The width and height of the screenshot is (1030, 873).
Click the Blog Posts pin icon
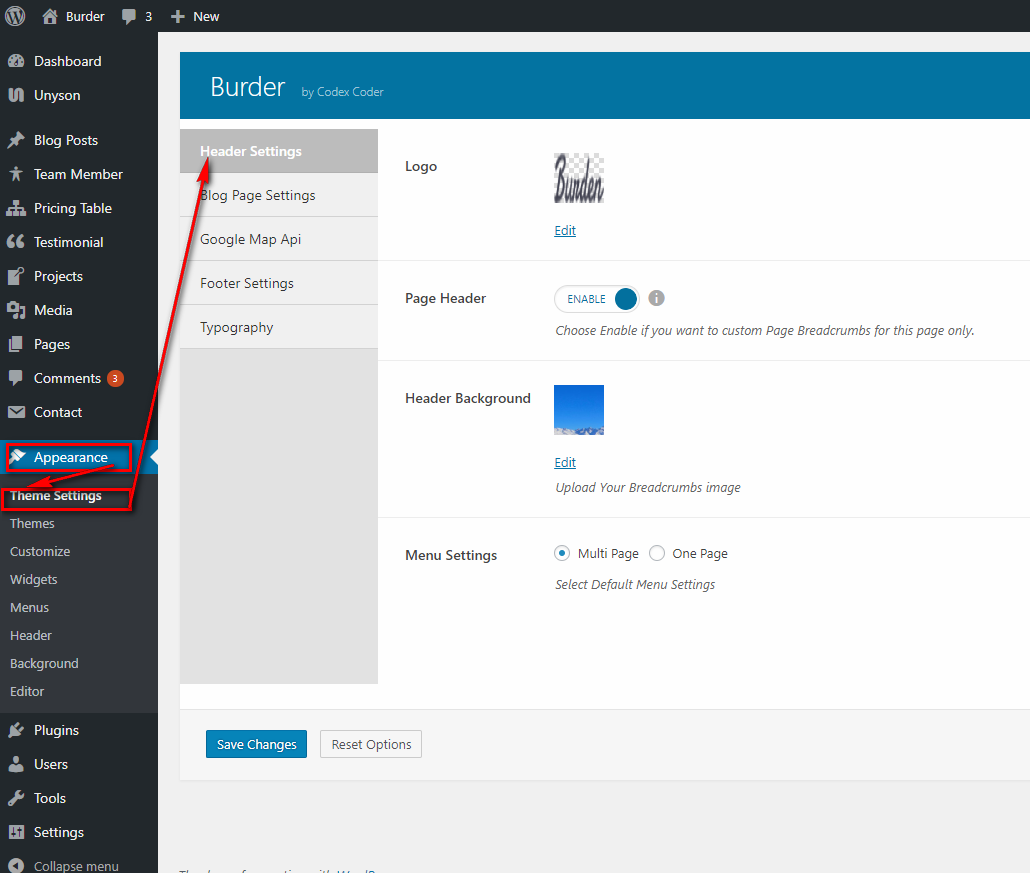click(16, 140)
